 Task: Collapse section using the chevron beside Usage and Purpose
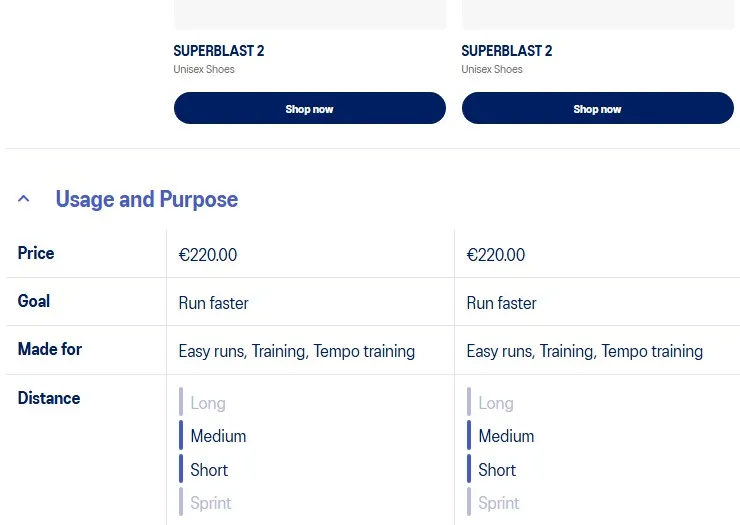coord(24,199)
